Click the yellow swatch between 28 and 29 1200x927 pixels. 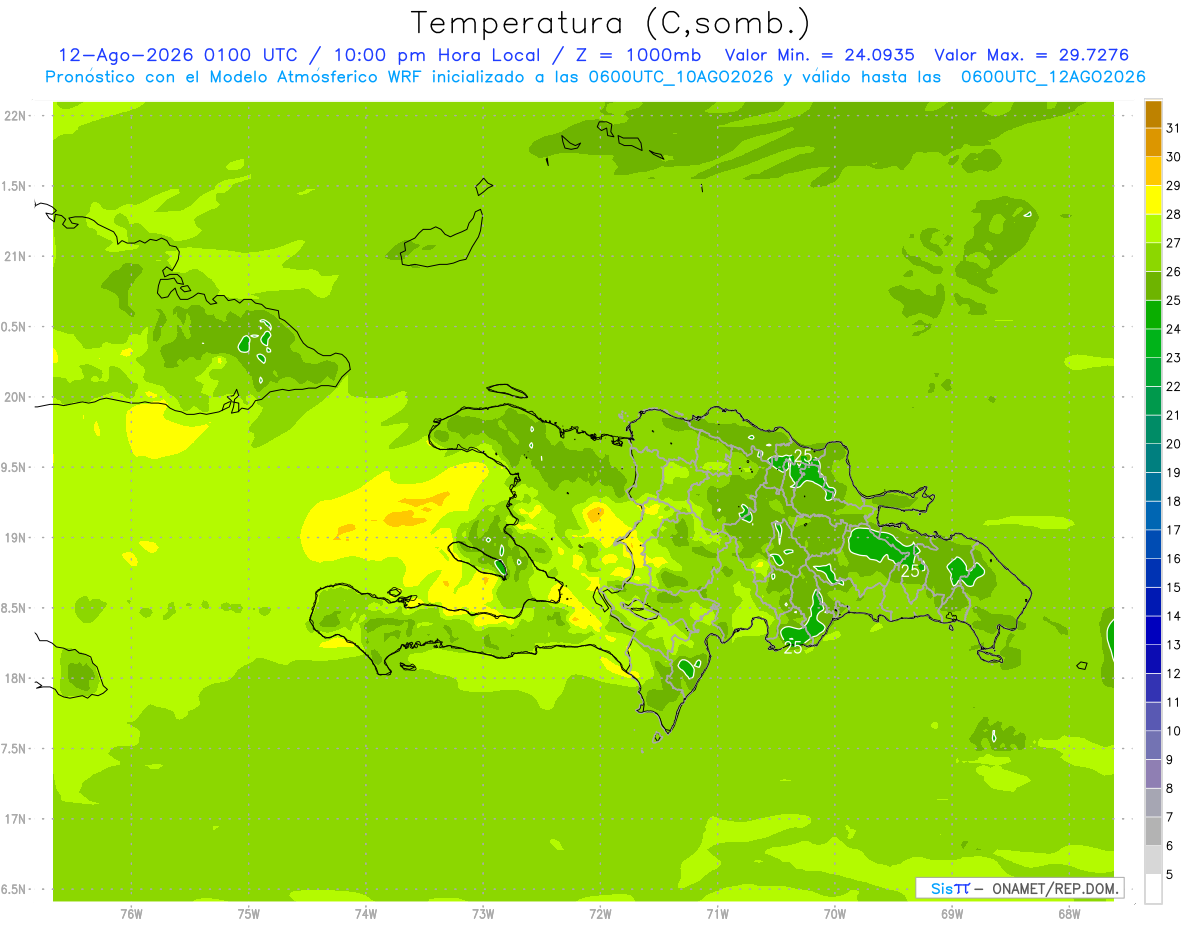[x=1153, y=200]
